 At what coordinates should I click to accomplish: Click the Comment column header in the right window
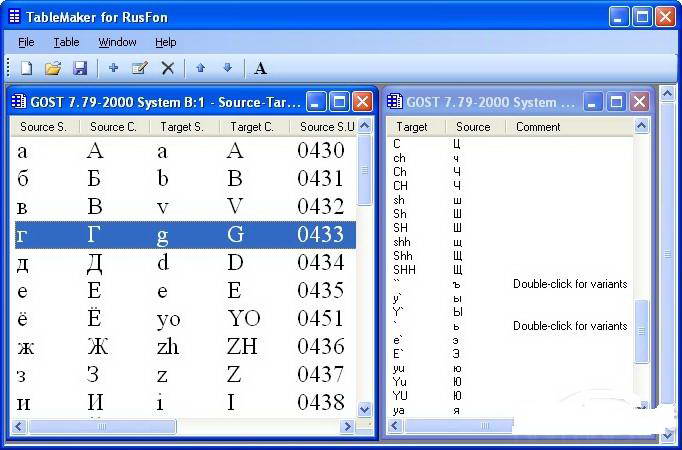[x=569, y=127]
